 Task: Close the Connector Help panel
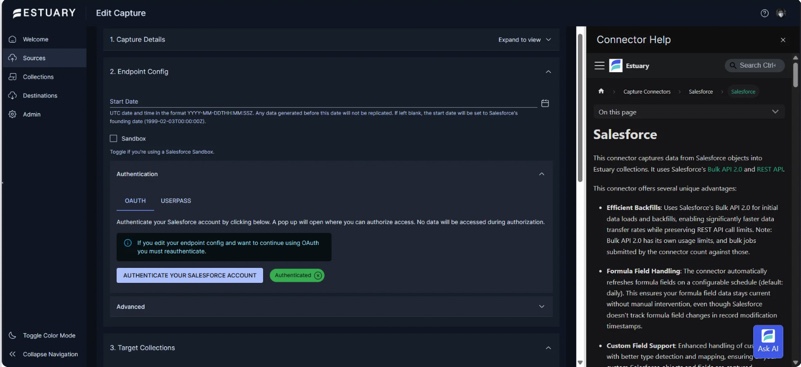[x=783, y=40]
